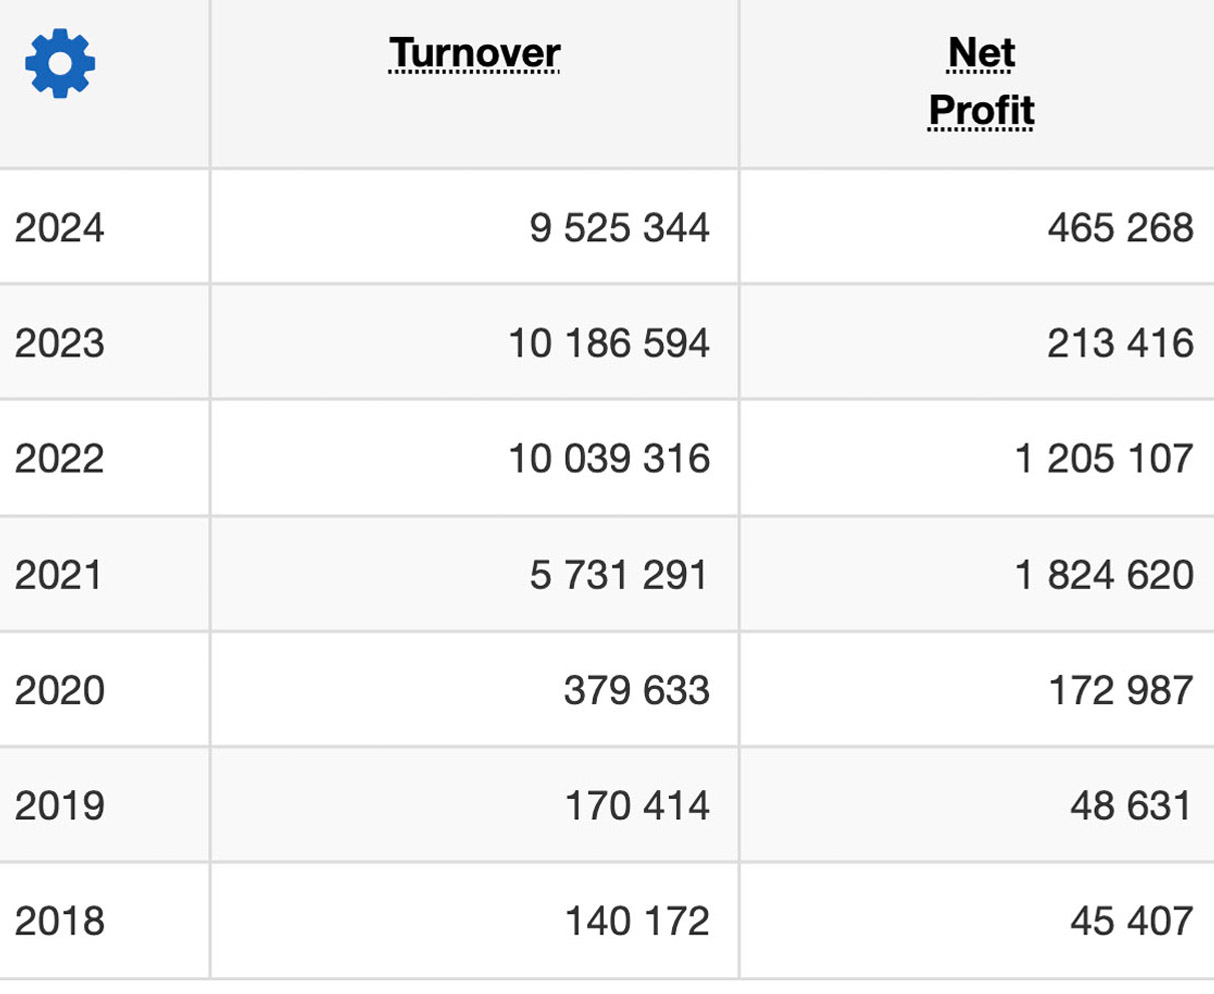The image size is (1214, 994).
Task: Click net profit value 465 268
Action: tap(1121, 228)
